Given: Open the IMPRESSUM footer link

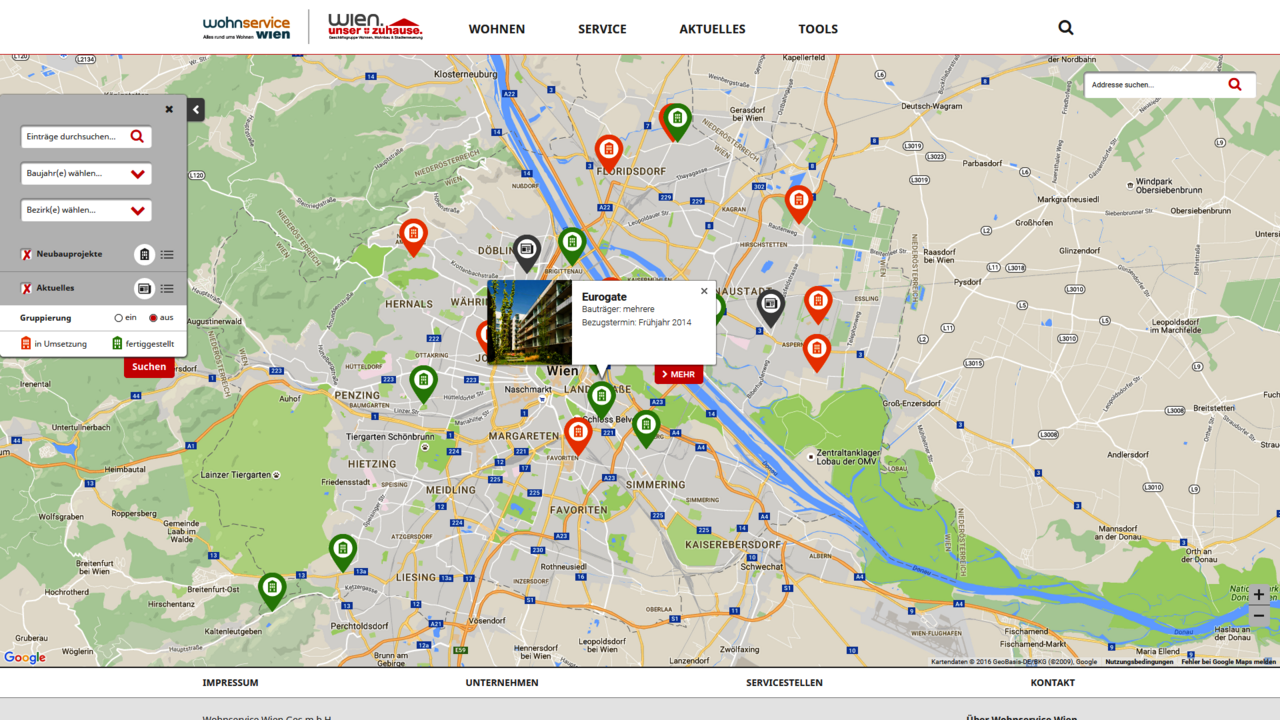Looking at the screenshot, I should click(x=230, y=683).
